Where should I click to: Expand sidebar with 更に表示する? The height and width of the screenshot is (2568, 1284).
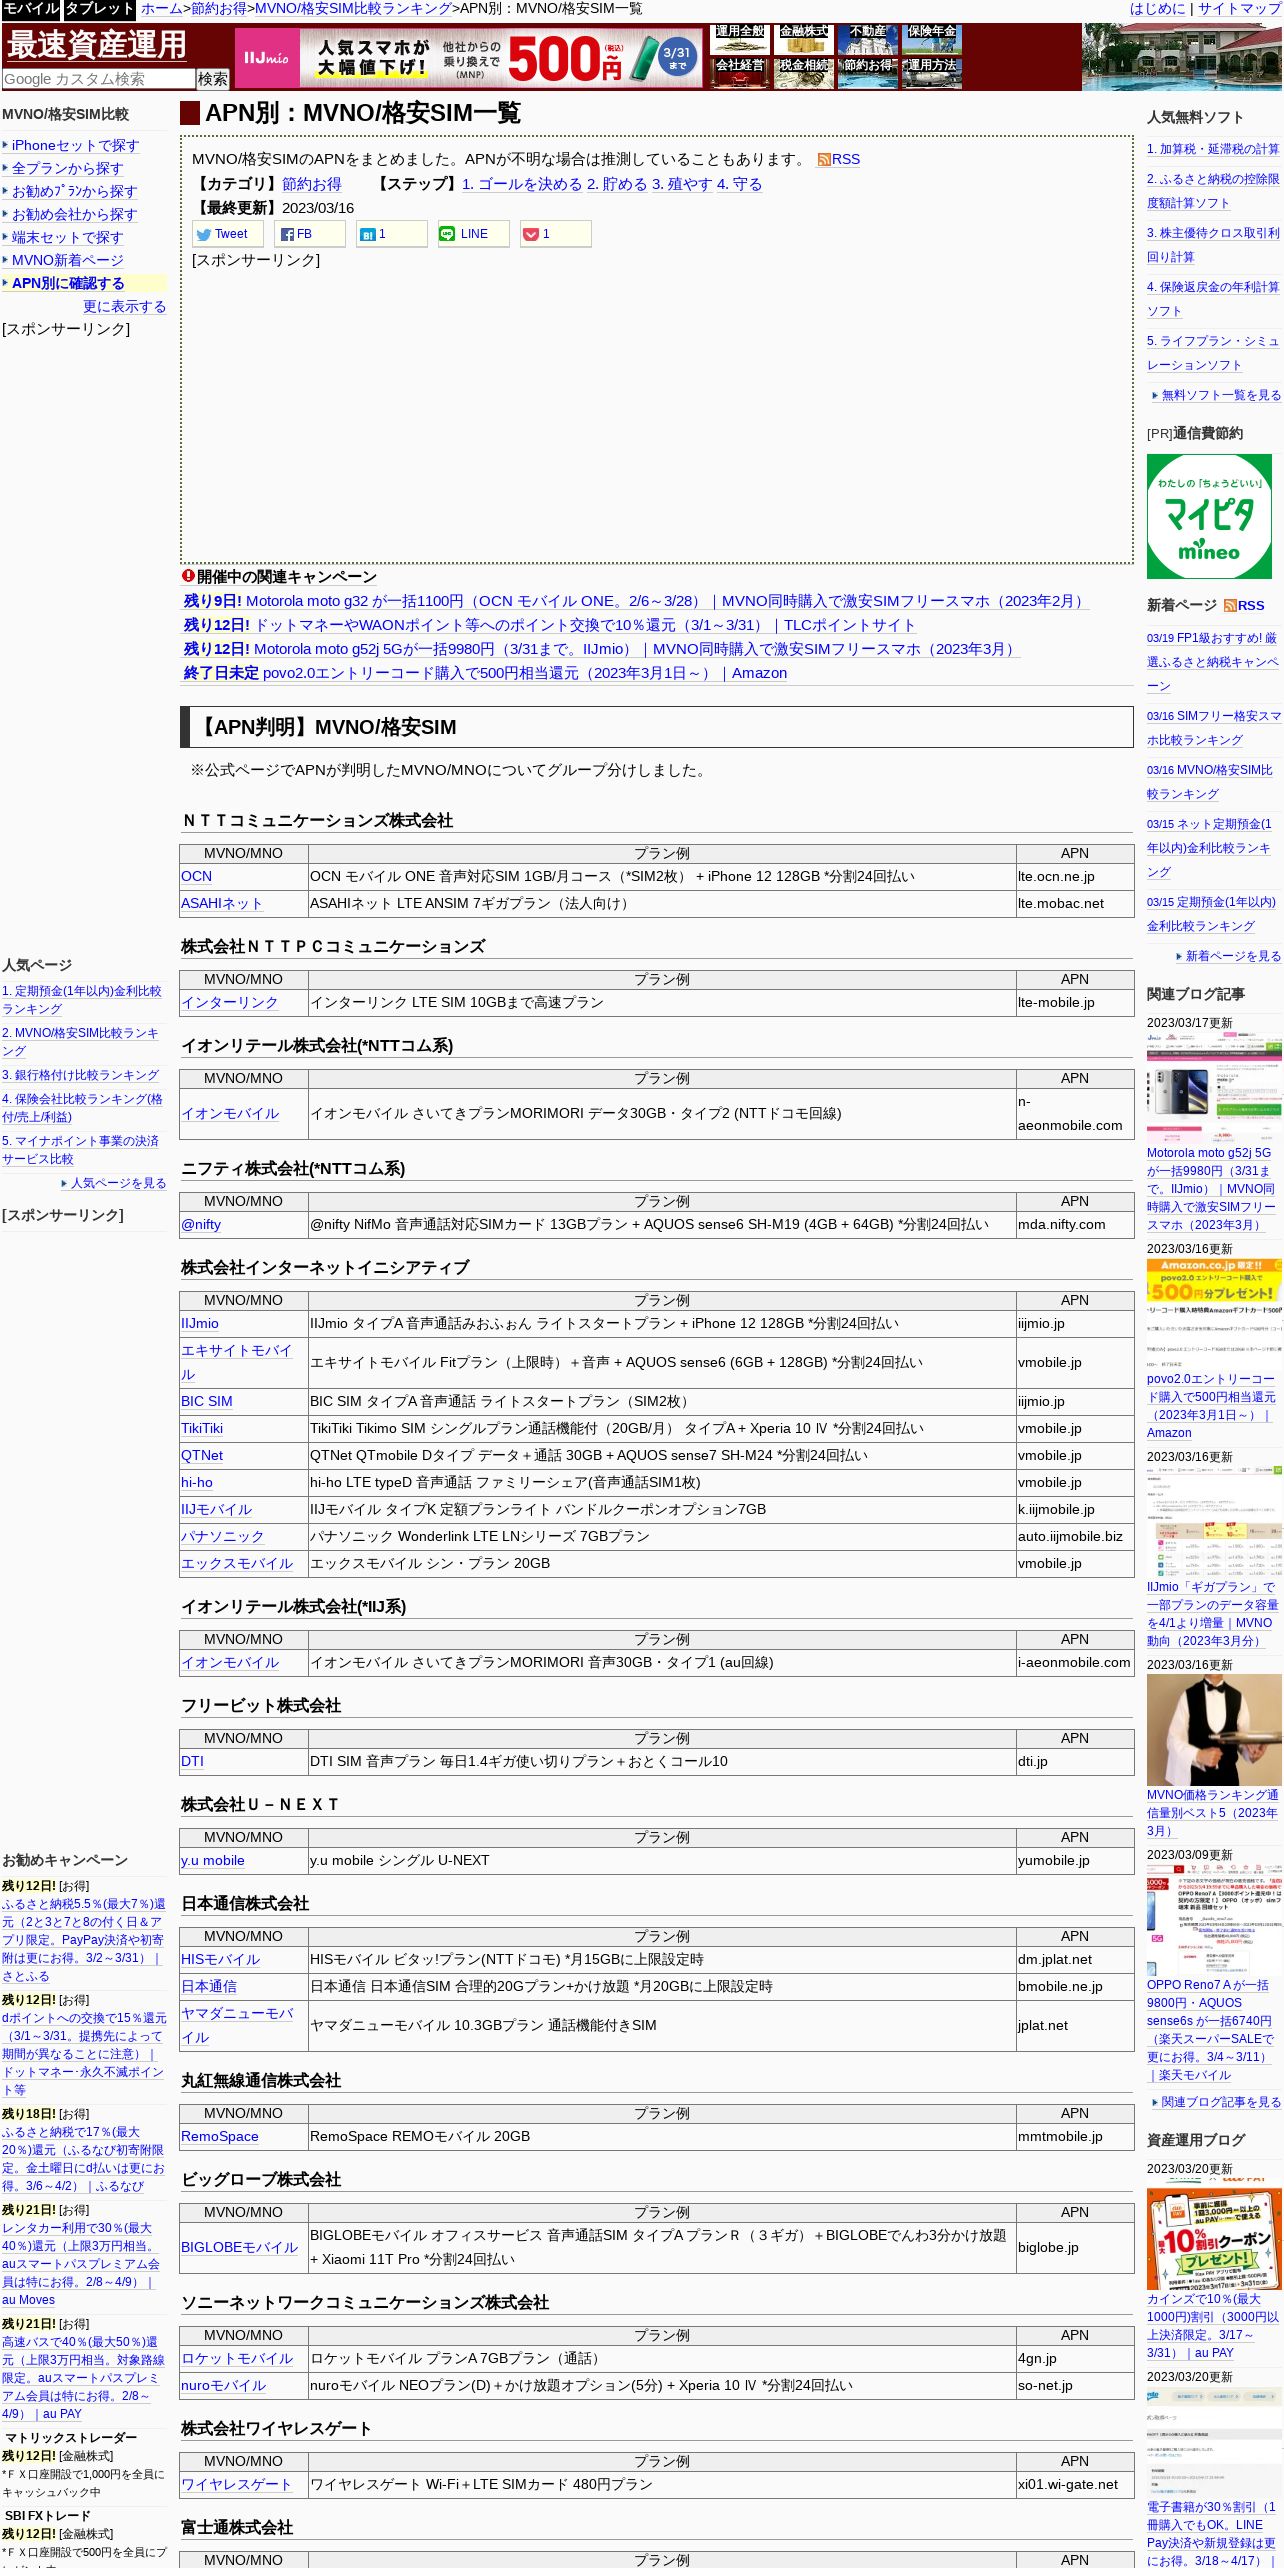coord(124,307)
